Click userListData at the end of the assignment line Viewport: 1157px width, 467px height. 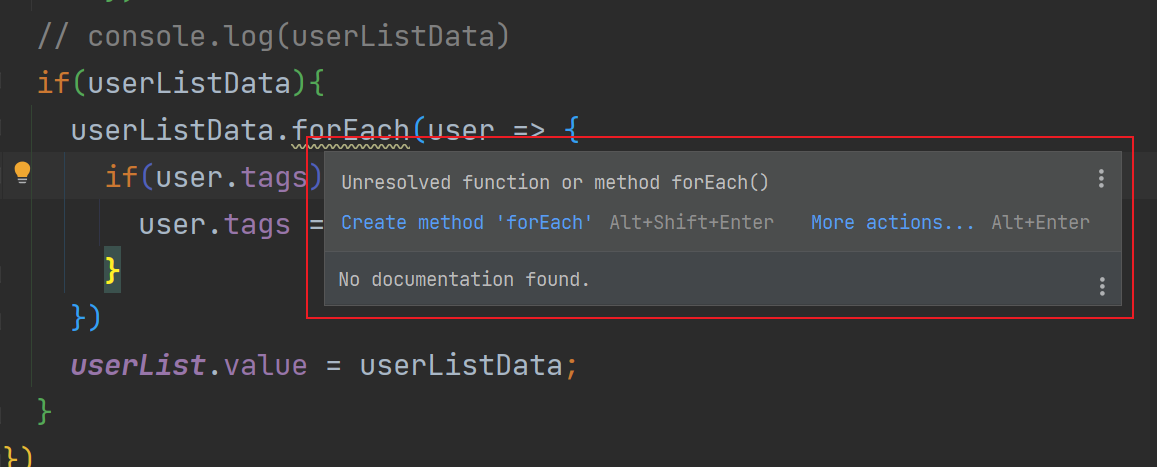pos(461,365)
